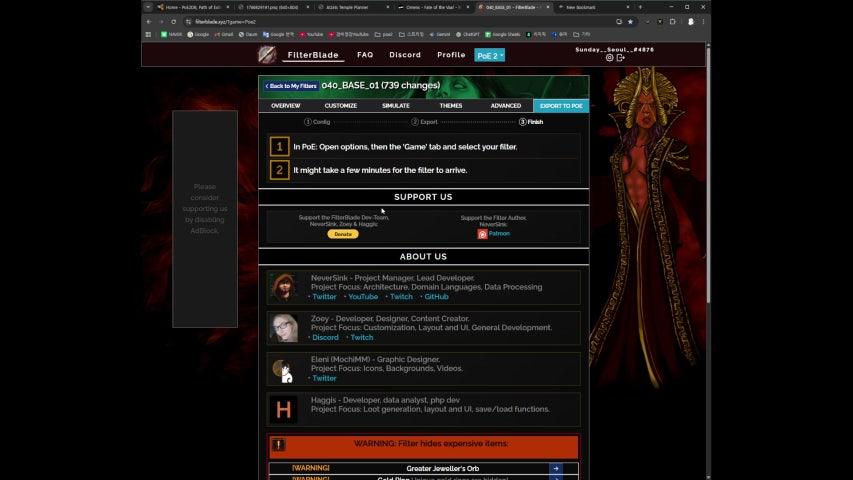Open the Daum bookmark
The width and height of the screenshot is (853, 480).
248,34
